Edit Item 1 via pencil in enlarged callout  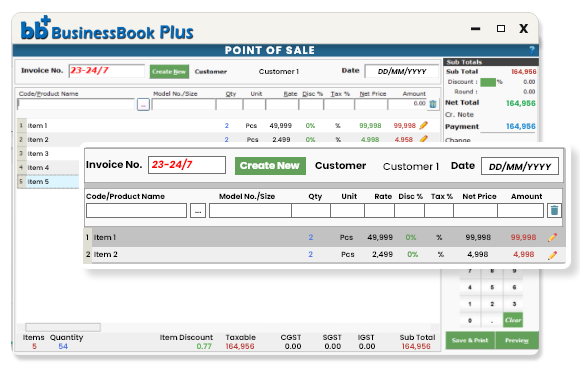tap(553, 237)
